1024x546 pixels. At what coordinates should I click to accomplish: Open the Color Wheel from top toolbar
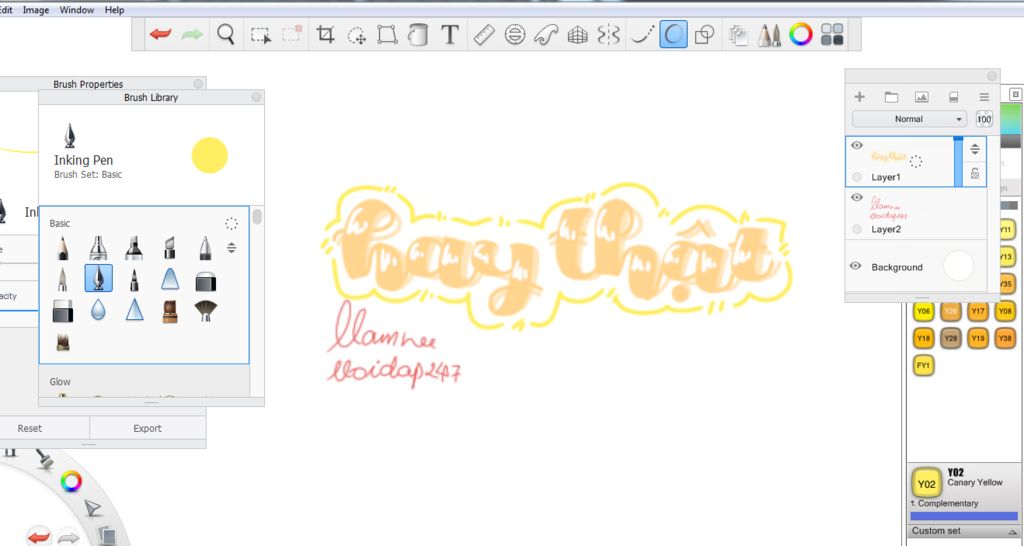(801, 34)
